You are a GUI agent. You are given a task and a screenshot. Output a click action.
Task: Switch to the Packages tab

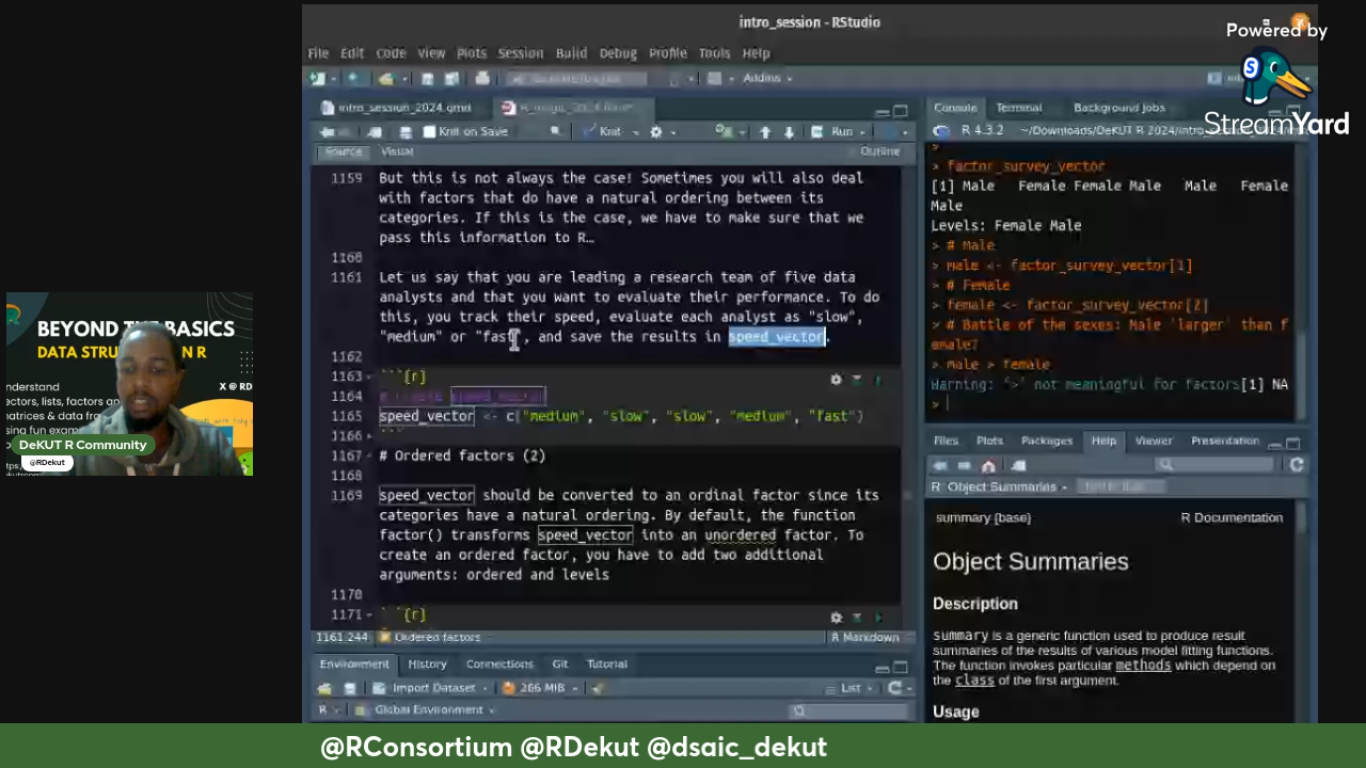(1046, 441)
